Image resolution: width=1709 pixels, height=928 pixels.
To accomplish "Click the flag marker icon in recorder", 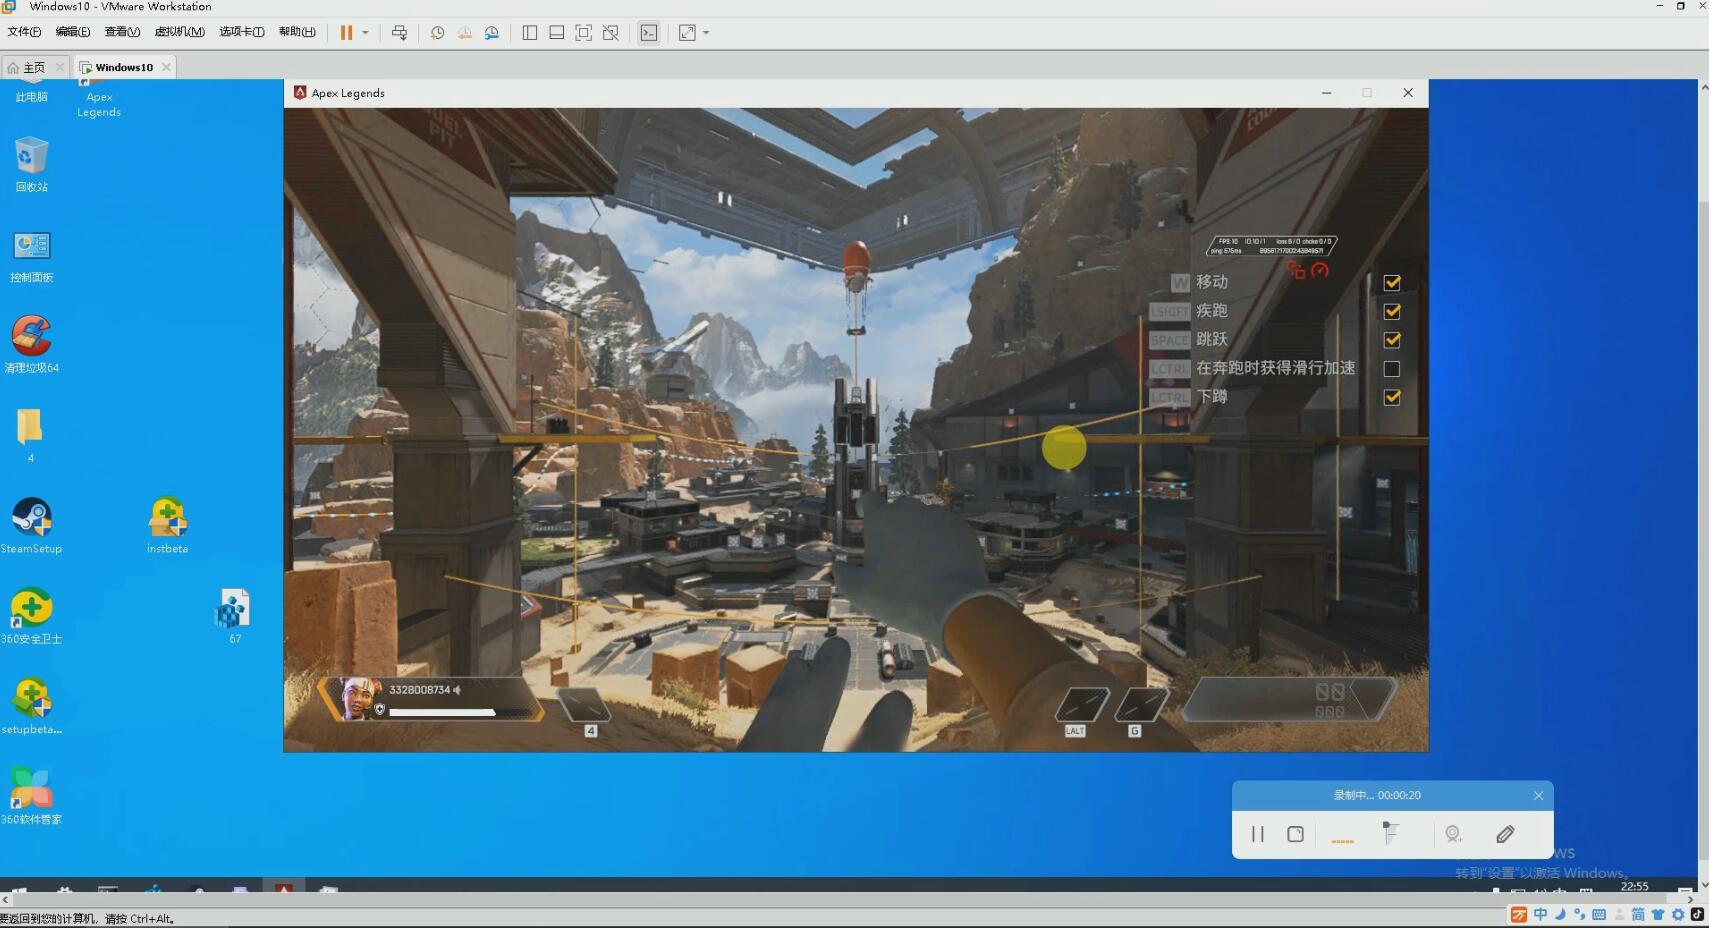I will point(1390,832).
